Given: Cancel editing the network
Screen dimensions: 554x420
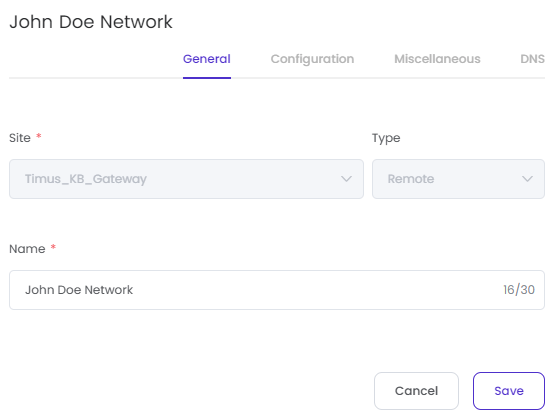Looking at the screenshot, I should (416, 391).
